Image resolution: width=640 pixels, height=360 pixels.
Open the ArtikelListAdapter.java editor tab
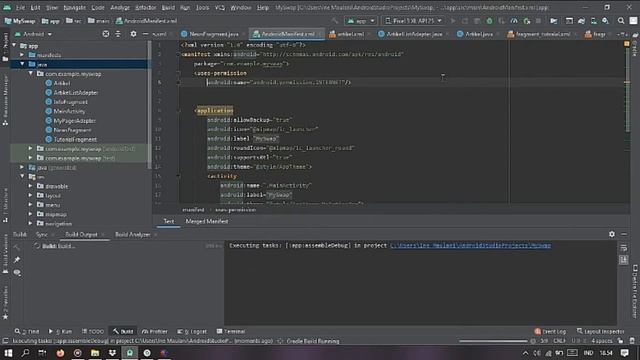(414, 34)
